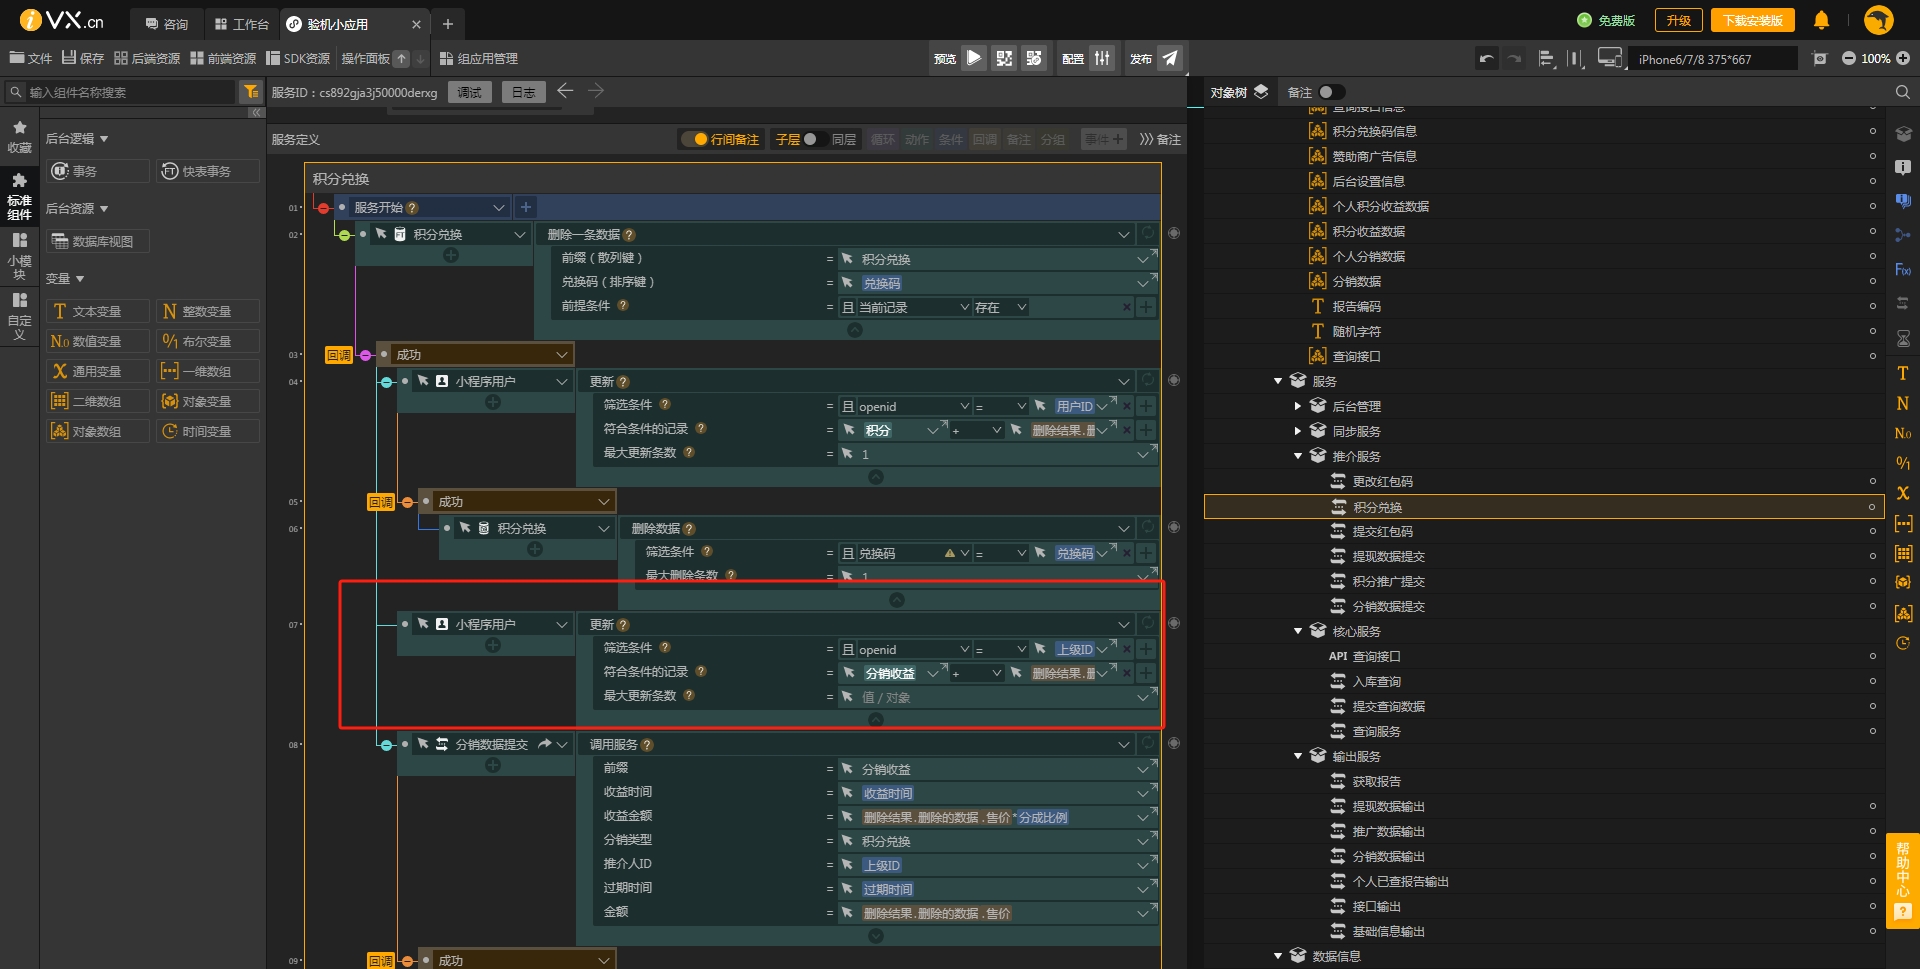Click the zoom out minus icon
The image size is (1920, 969).
(x=1848, y=59)
